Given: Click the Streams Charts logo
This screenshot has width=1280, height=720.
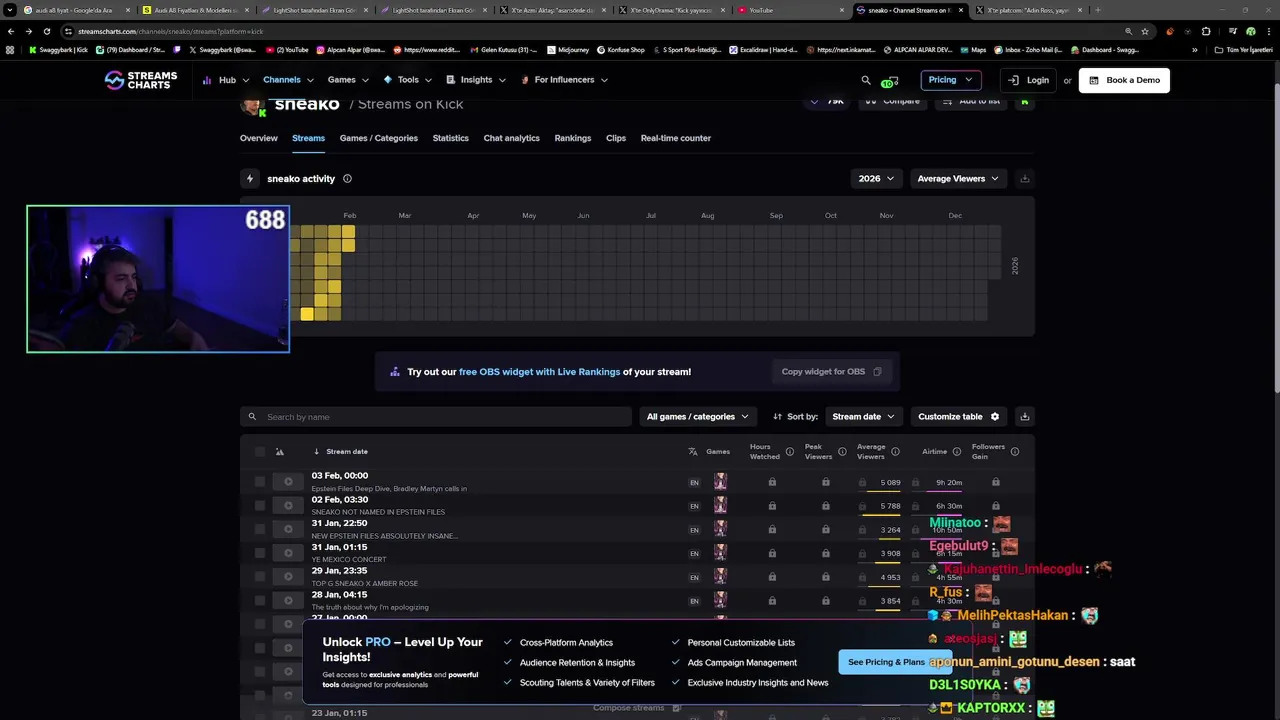Looking at the screenshot, I should click(x=141, y=80).
